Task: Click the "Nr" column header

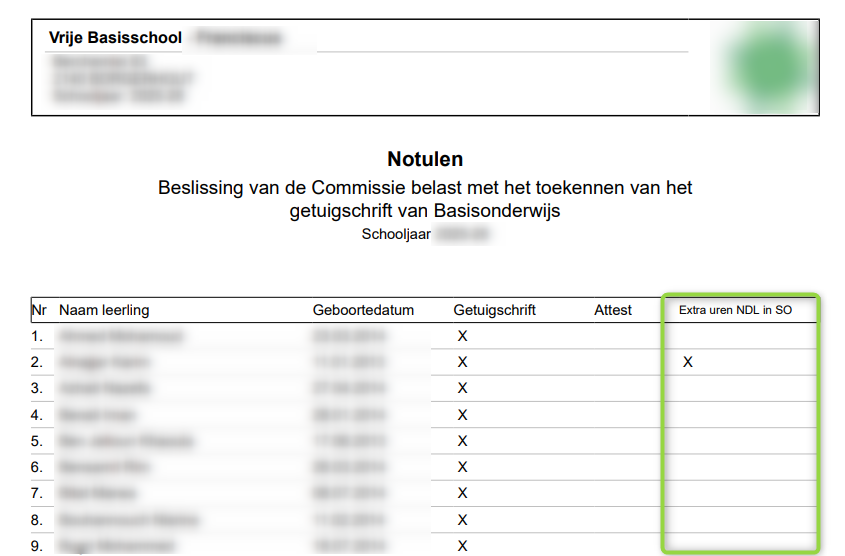Action: [x=39, y=310]
